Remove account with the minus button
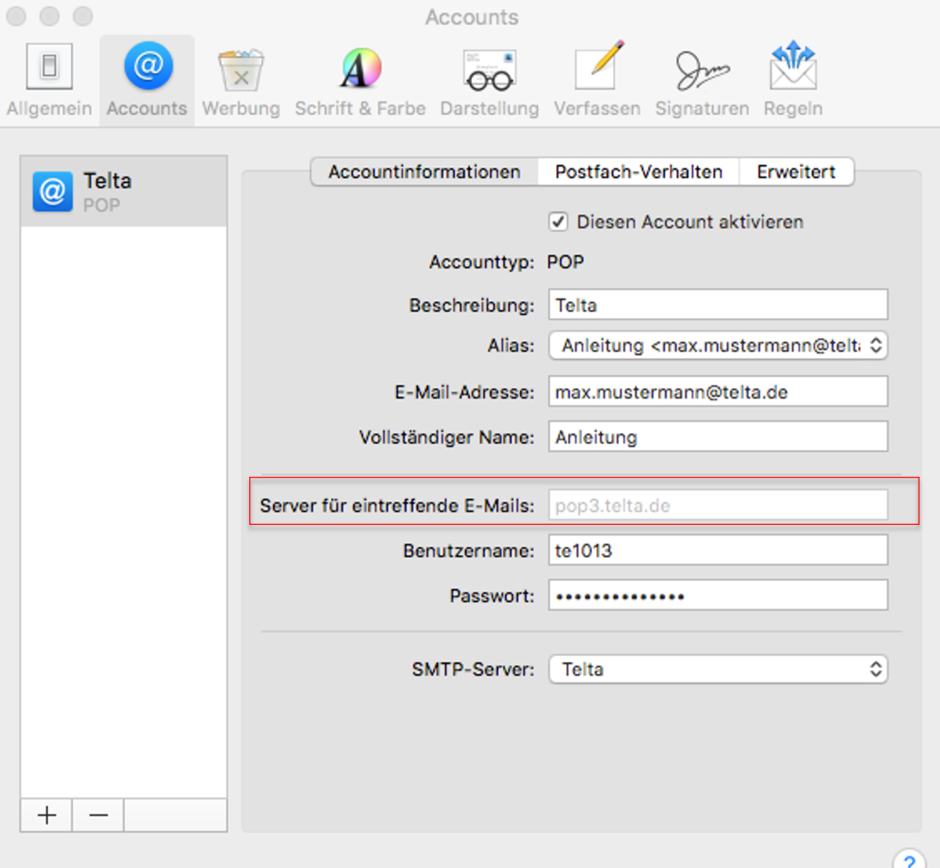 (98, 815)
